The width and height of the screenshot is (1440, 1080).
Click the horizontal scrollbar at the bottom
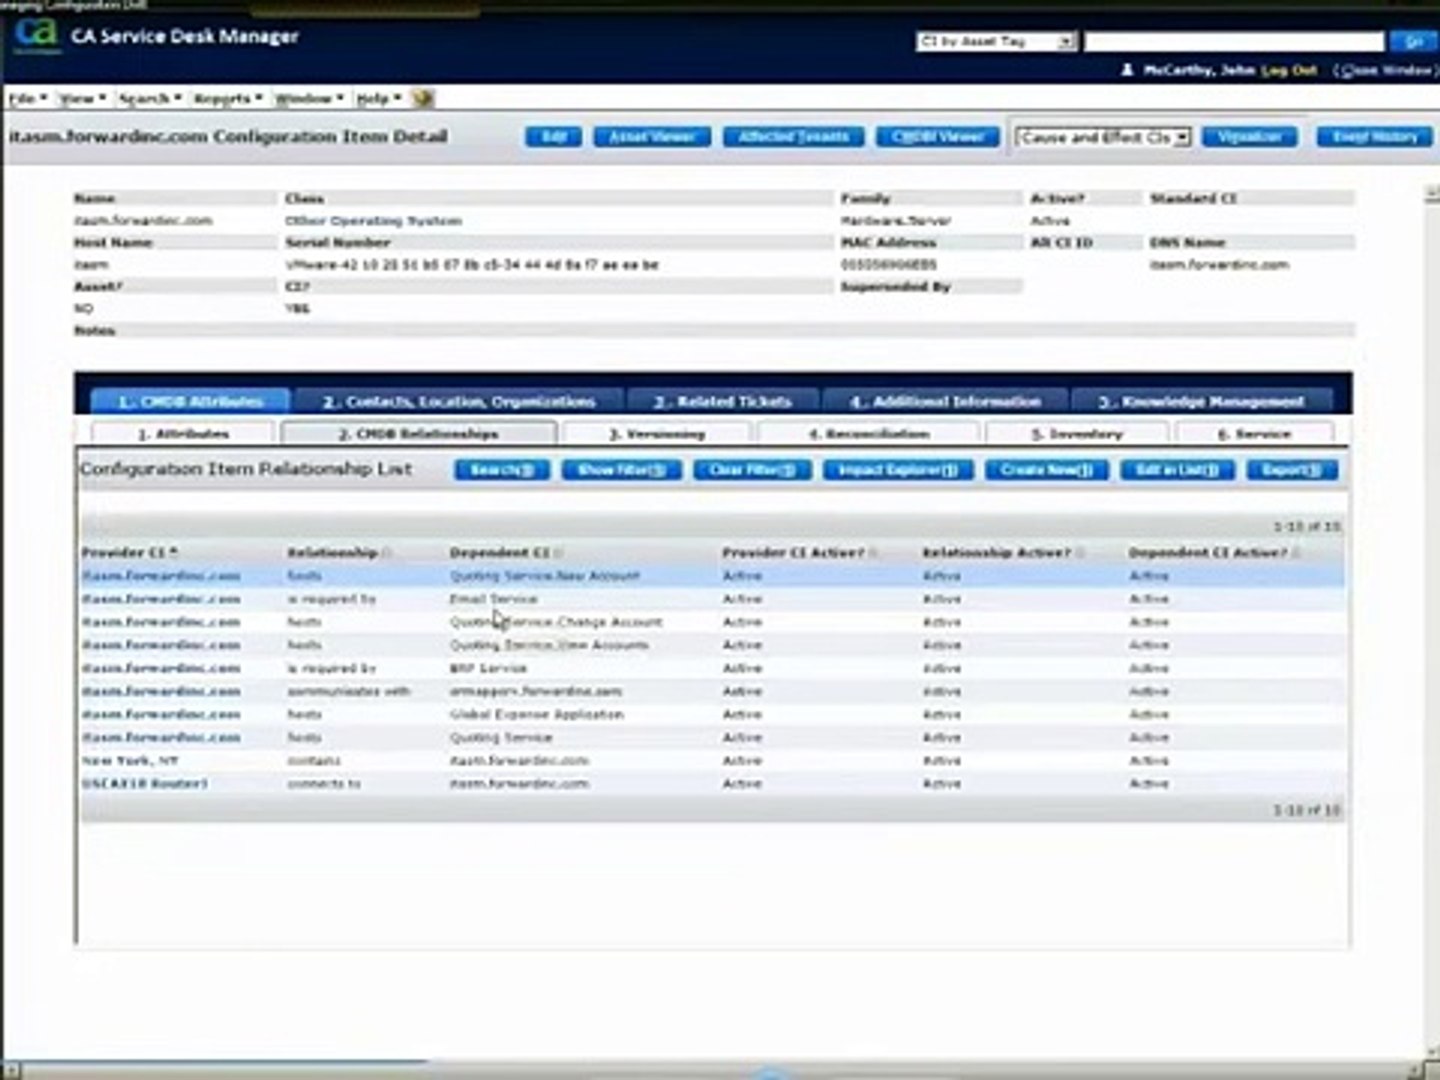click(x=714, y=1071)
